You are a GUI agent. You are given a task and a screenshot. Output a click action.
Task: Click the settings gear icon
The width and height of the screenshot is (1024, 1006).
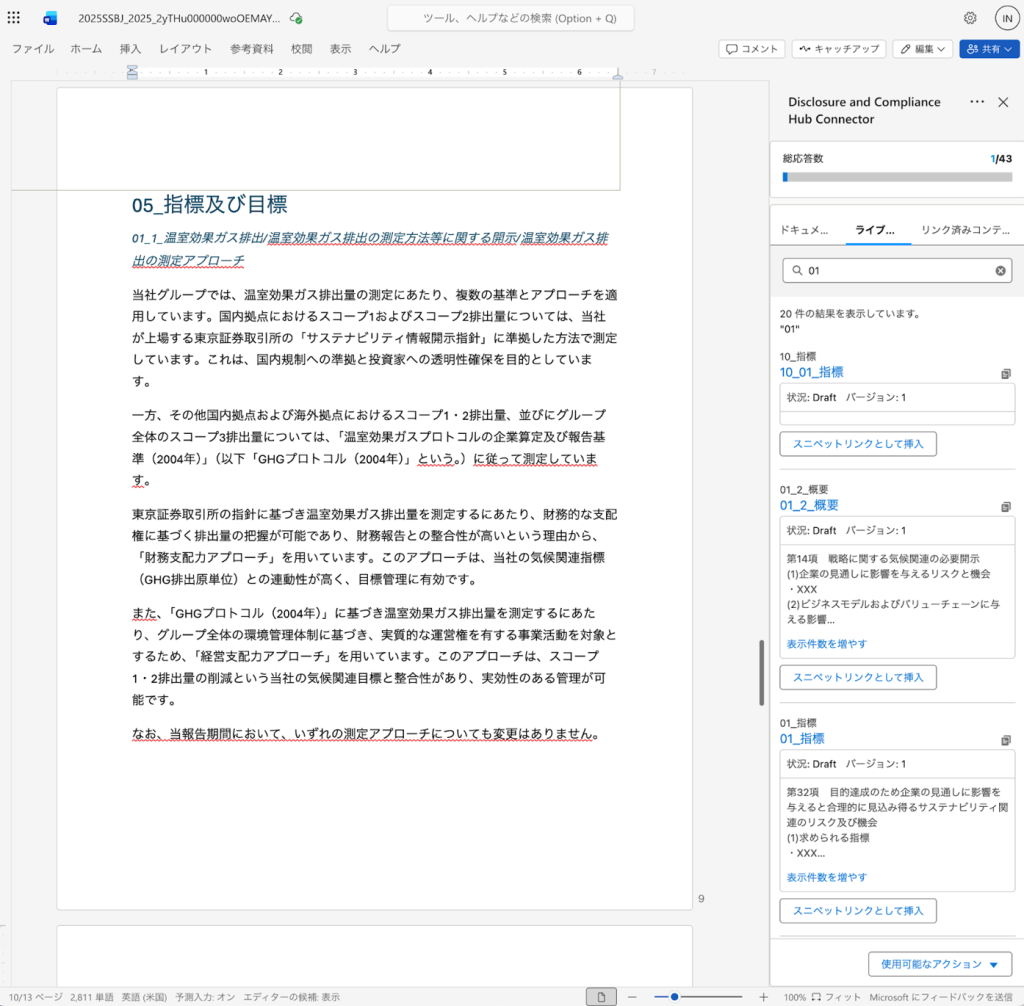[969, 17]
